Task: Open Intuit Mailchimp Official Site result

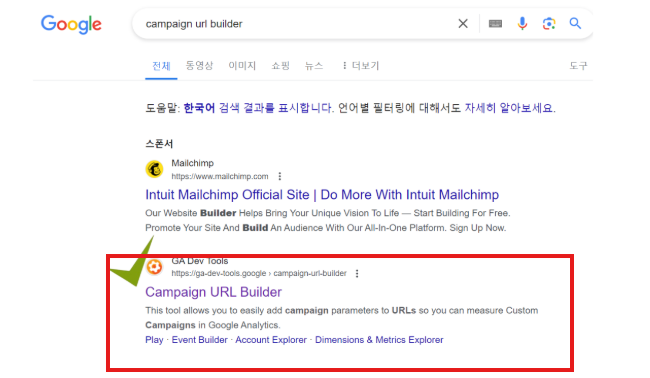Action: point(322,195)
